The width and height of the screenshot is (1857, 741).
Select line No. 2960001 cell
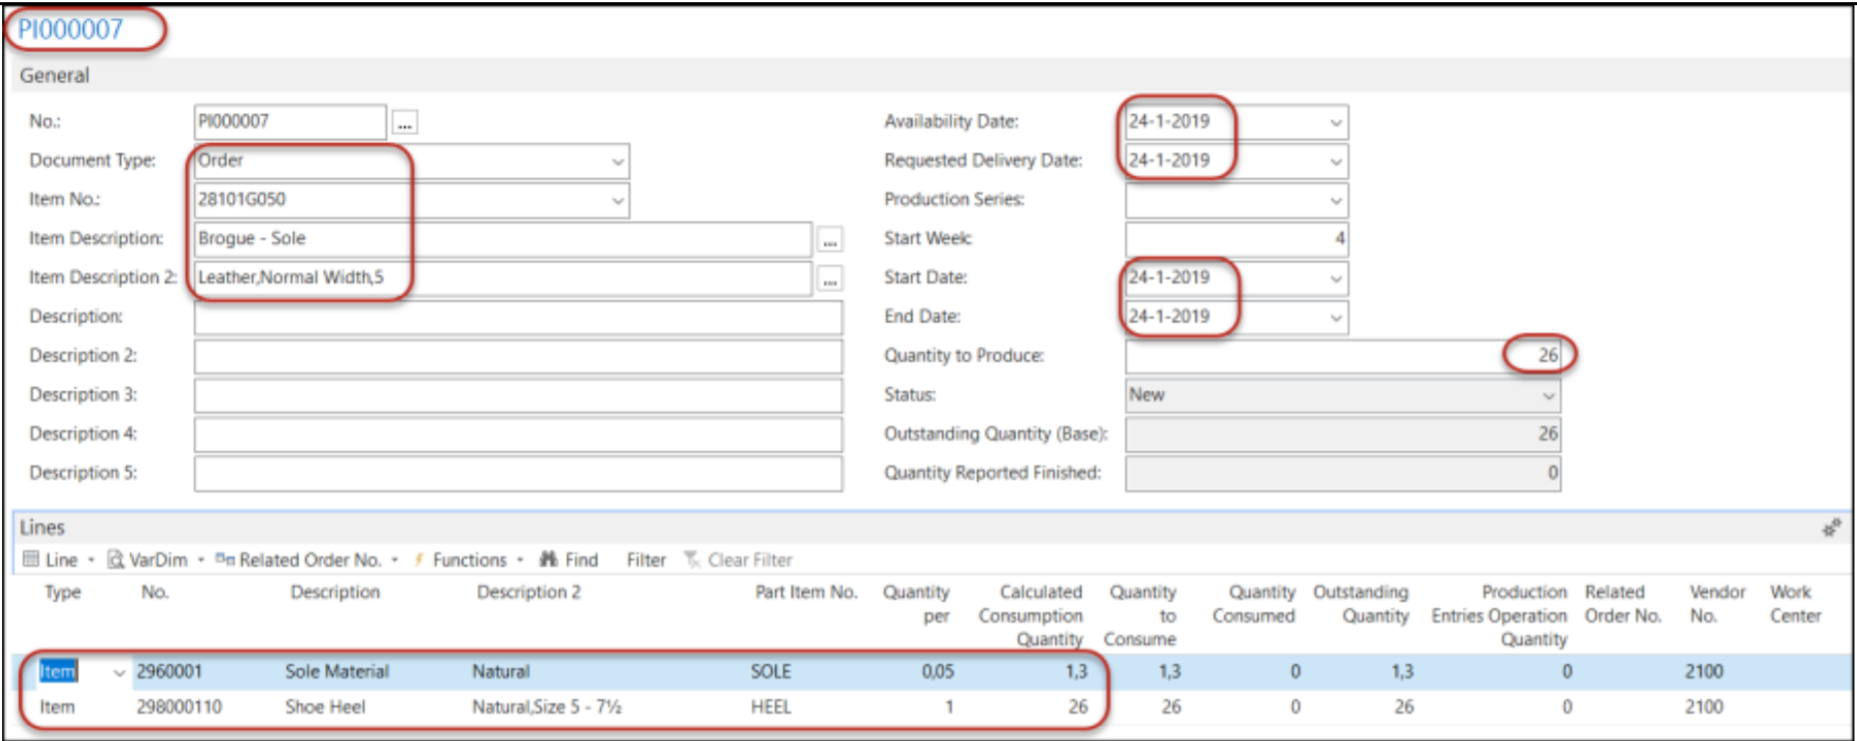click(169, 672)
